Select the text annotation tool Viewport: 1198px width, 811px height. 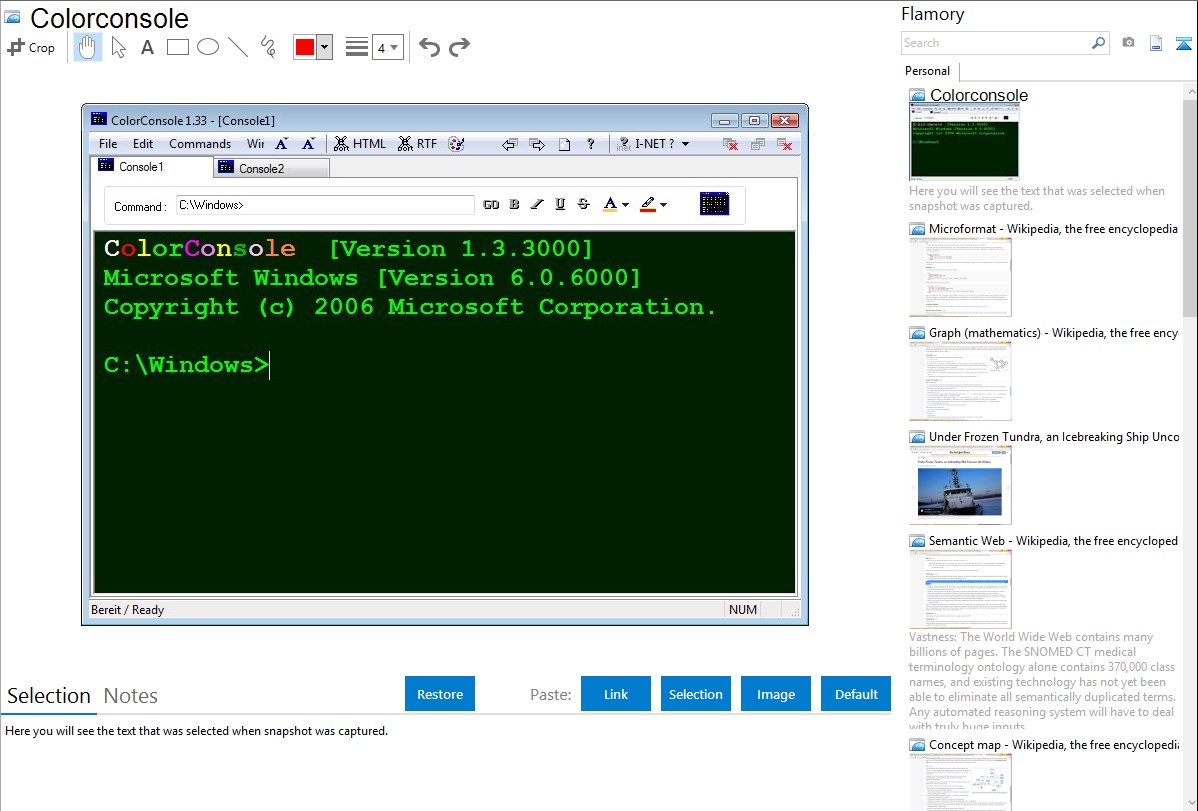(x=147, y=47)
